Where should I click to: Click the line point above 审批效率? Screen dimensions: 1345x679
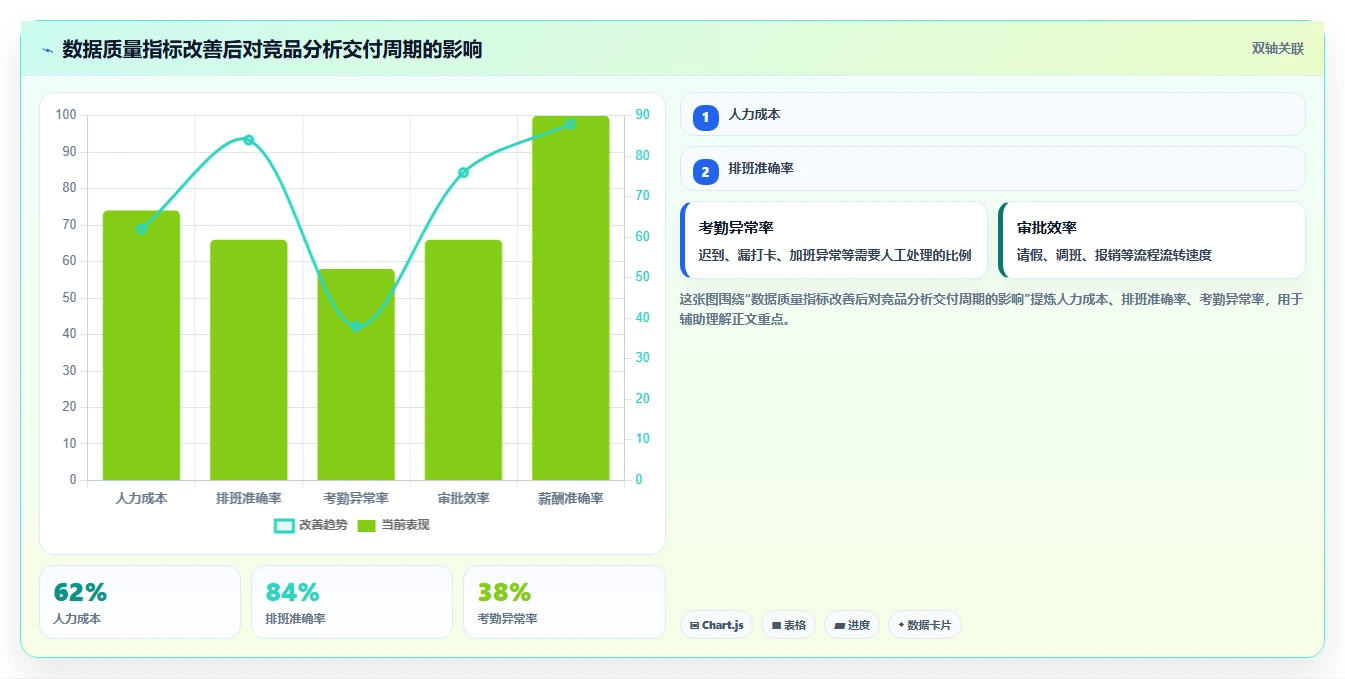463,172
